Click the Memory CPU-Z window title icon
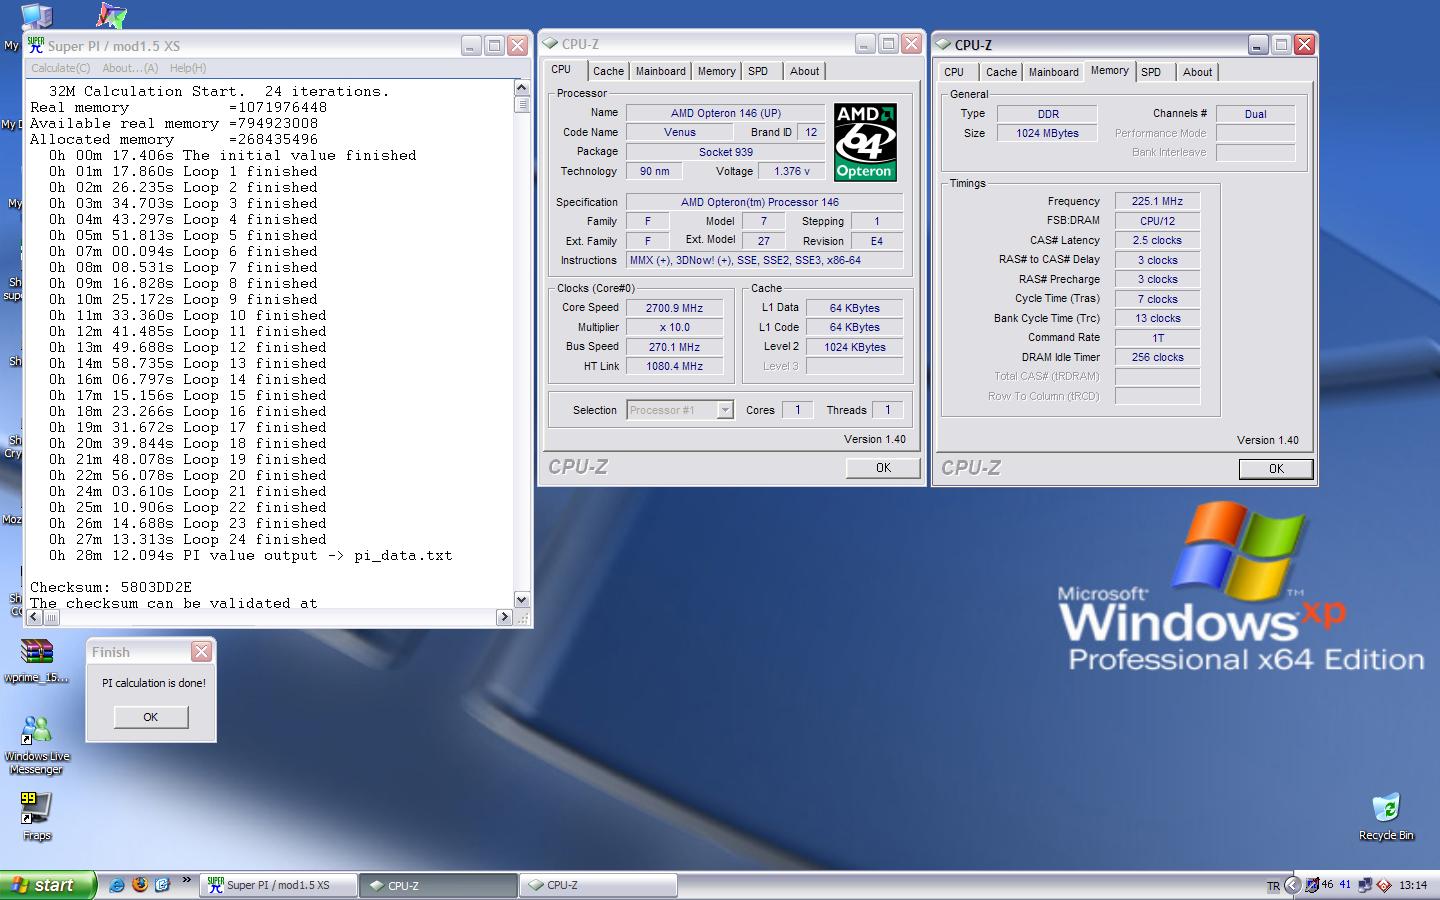The image size is (1440, 900). pos(943,45)
